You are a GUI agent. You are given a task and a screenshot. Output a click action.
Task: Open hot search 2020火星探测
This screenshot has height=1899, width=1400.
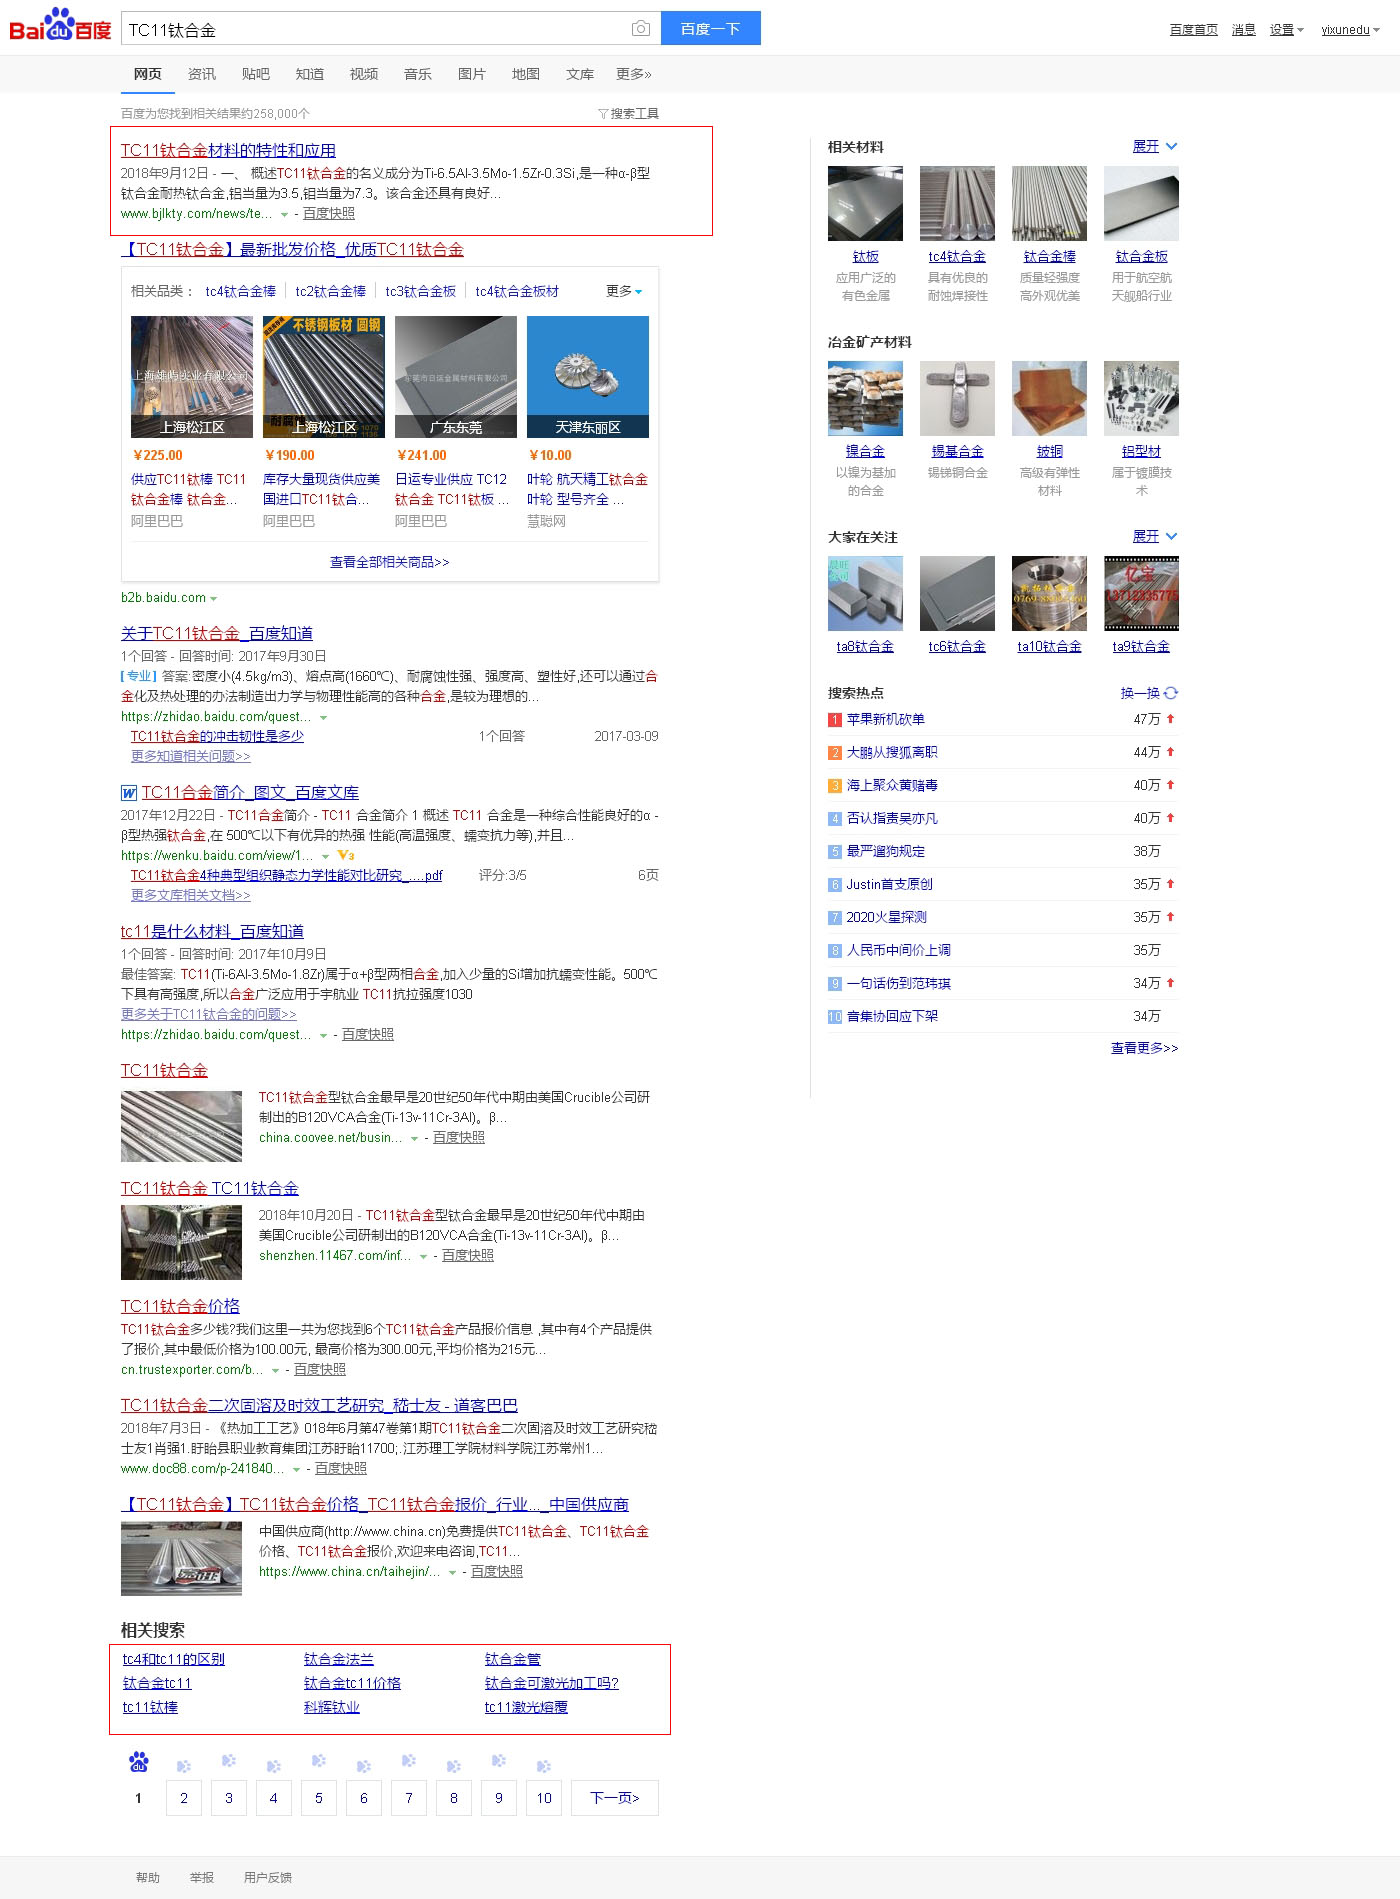pyautogui.click(x=887, y=917)
